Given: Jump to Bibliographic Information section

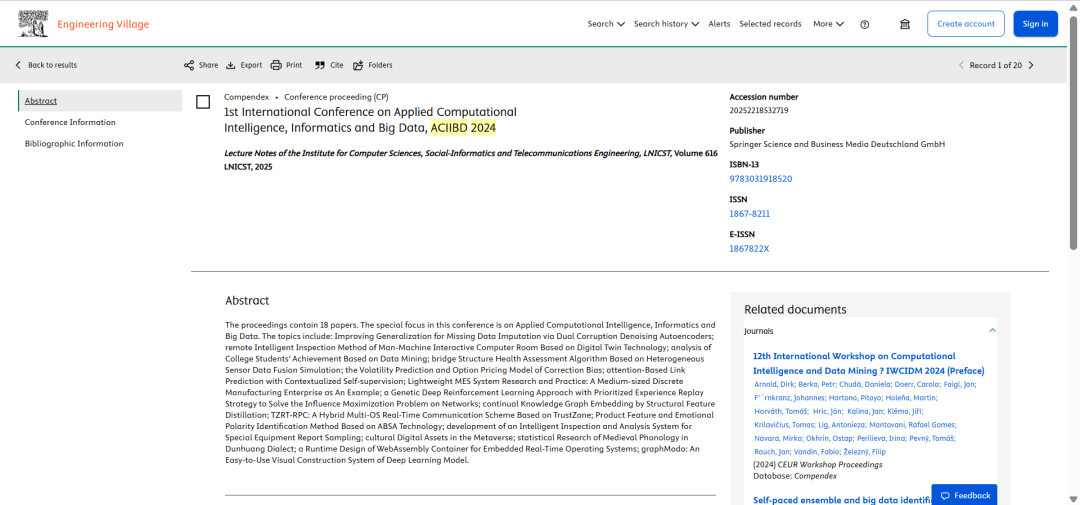Looking at the screenshot, I should [74, 144].
